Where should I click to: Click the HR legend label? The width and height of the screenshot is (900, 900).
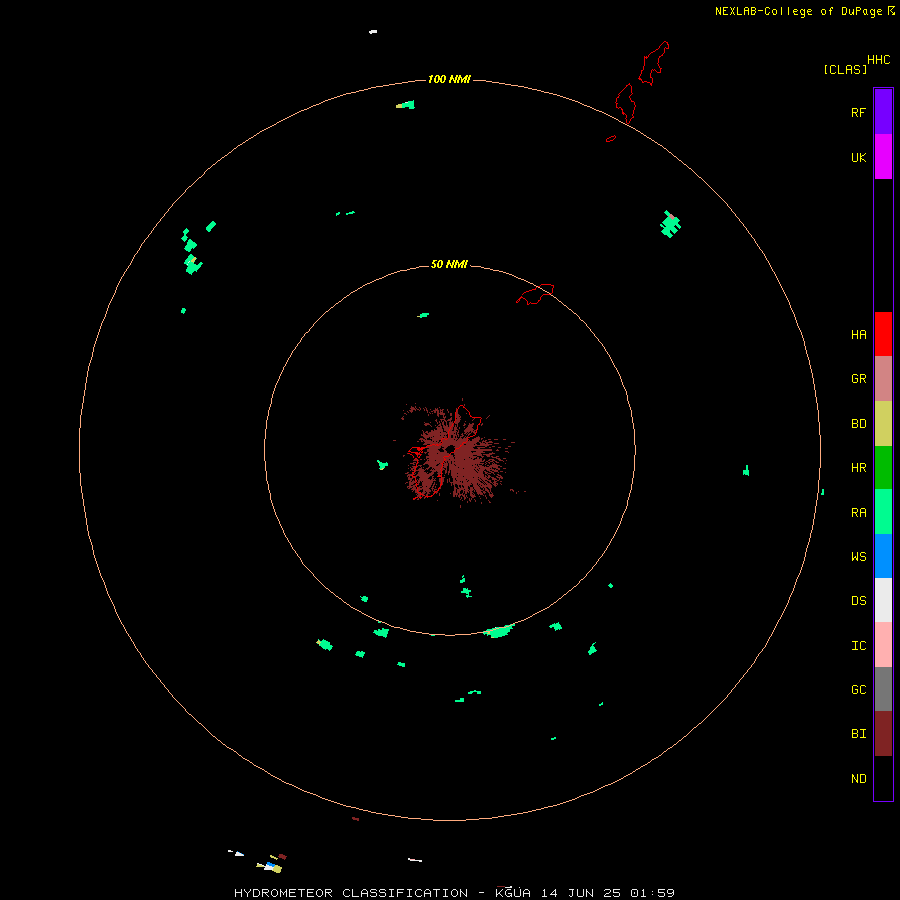(x=858, y=468)
